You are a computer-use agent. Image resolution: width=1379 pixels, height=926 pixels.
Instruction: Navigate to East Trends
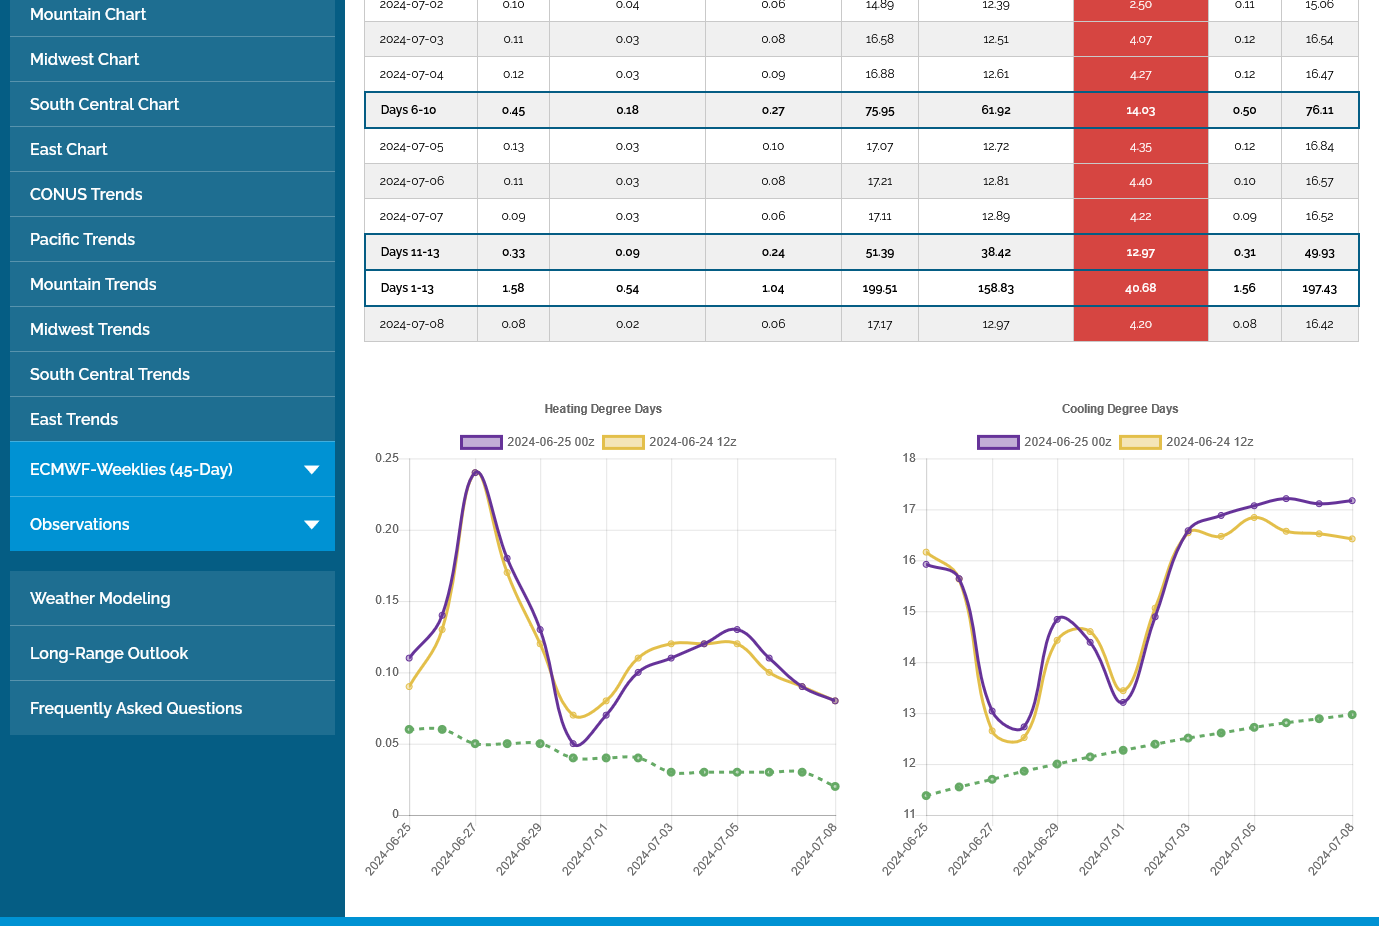point(74,420)
